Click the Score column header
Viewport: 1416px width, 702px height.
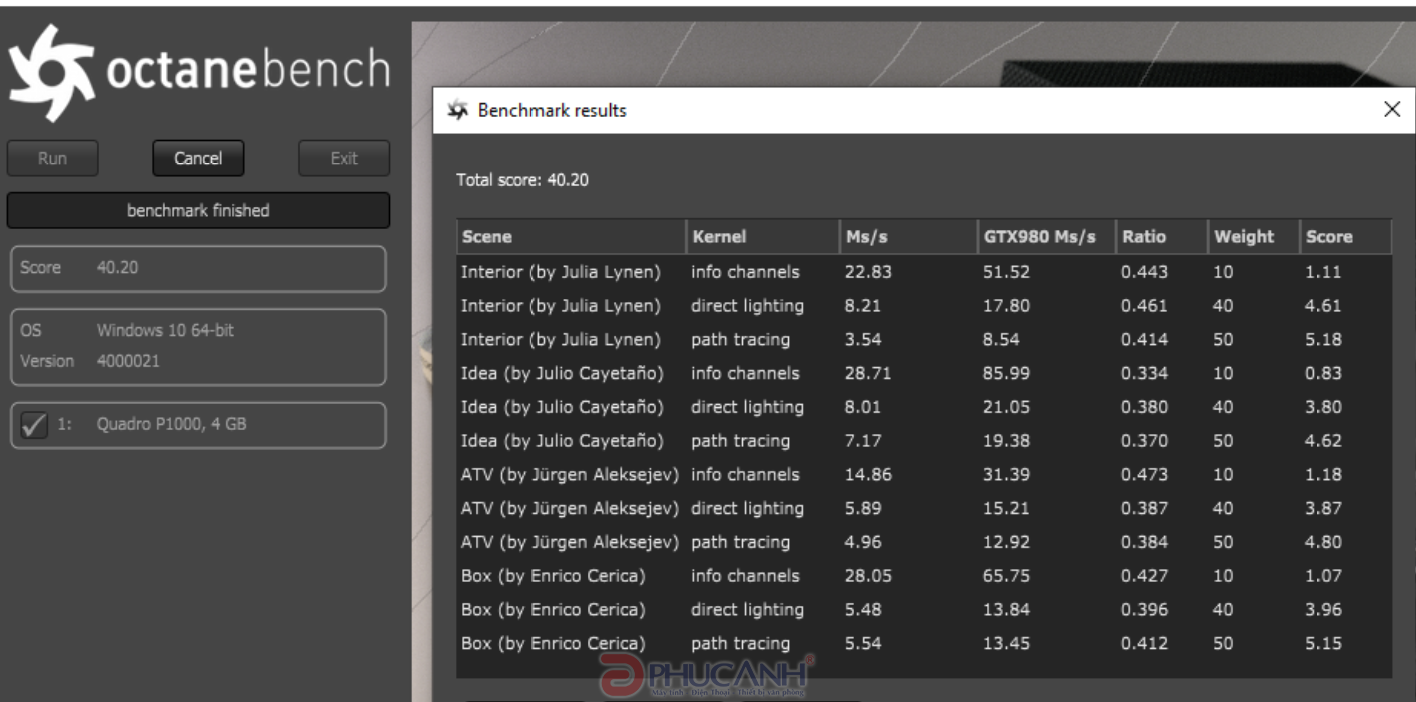click(1345, 237)
